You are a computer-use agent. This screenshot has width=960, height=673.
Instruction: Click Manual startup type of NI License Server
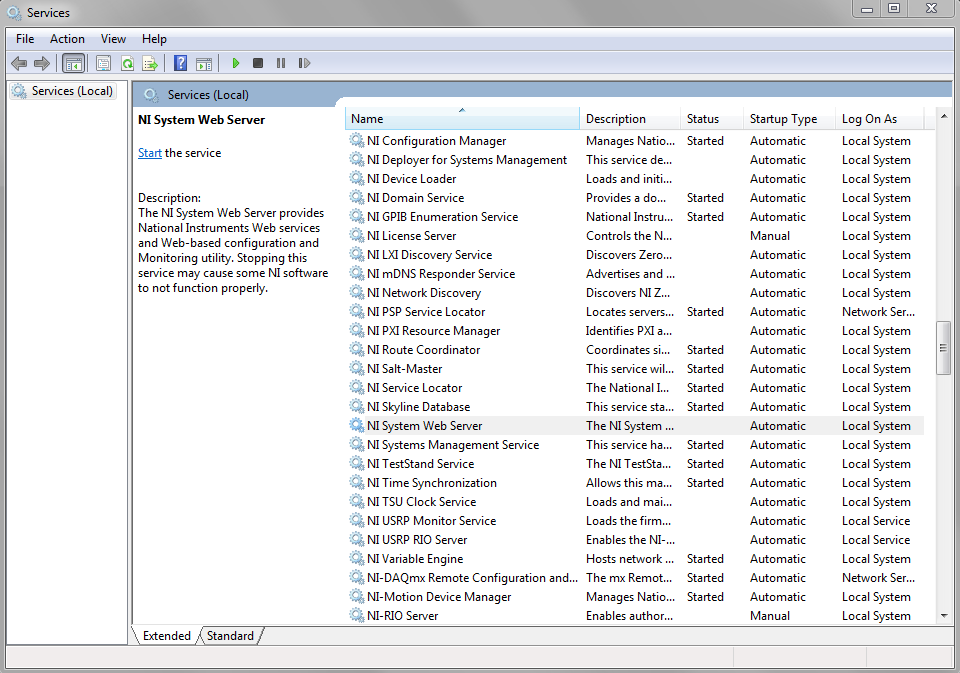click(x=770, y=235)
